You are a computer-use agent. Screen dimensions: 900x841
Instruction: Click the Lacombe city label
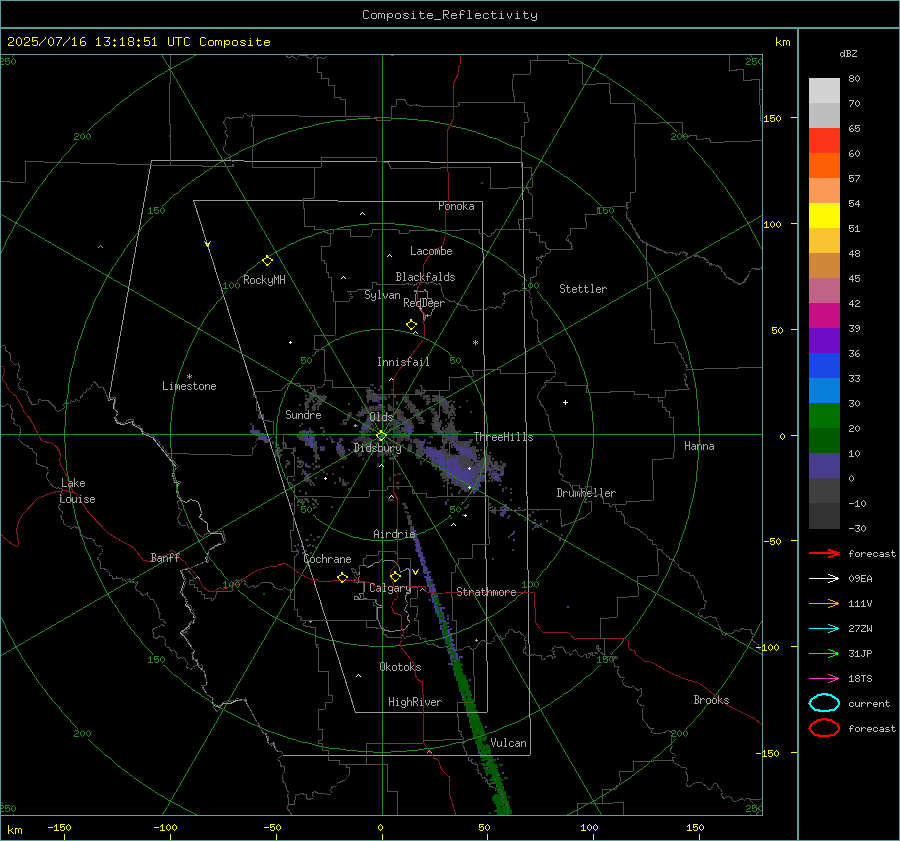pyautogui.click(x=431, y=251)
